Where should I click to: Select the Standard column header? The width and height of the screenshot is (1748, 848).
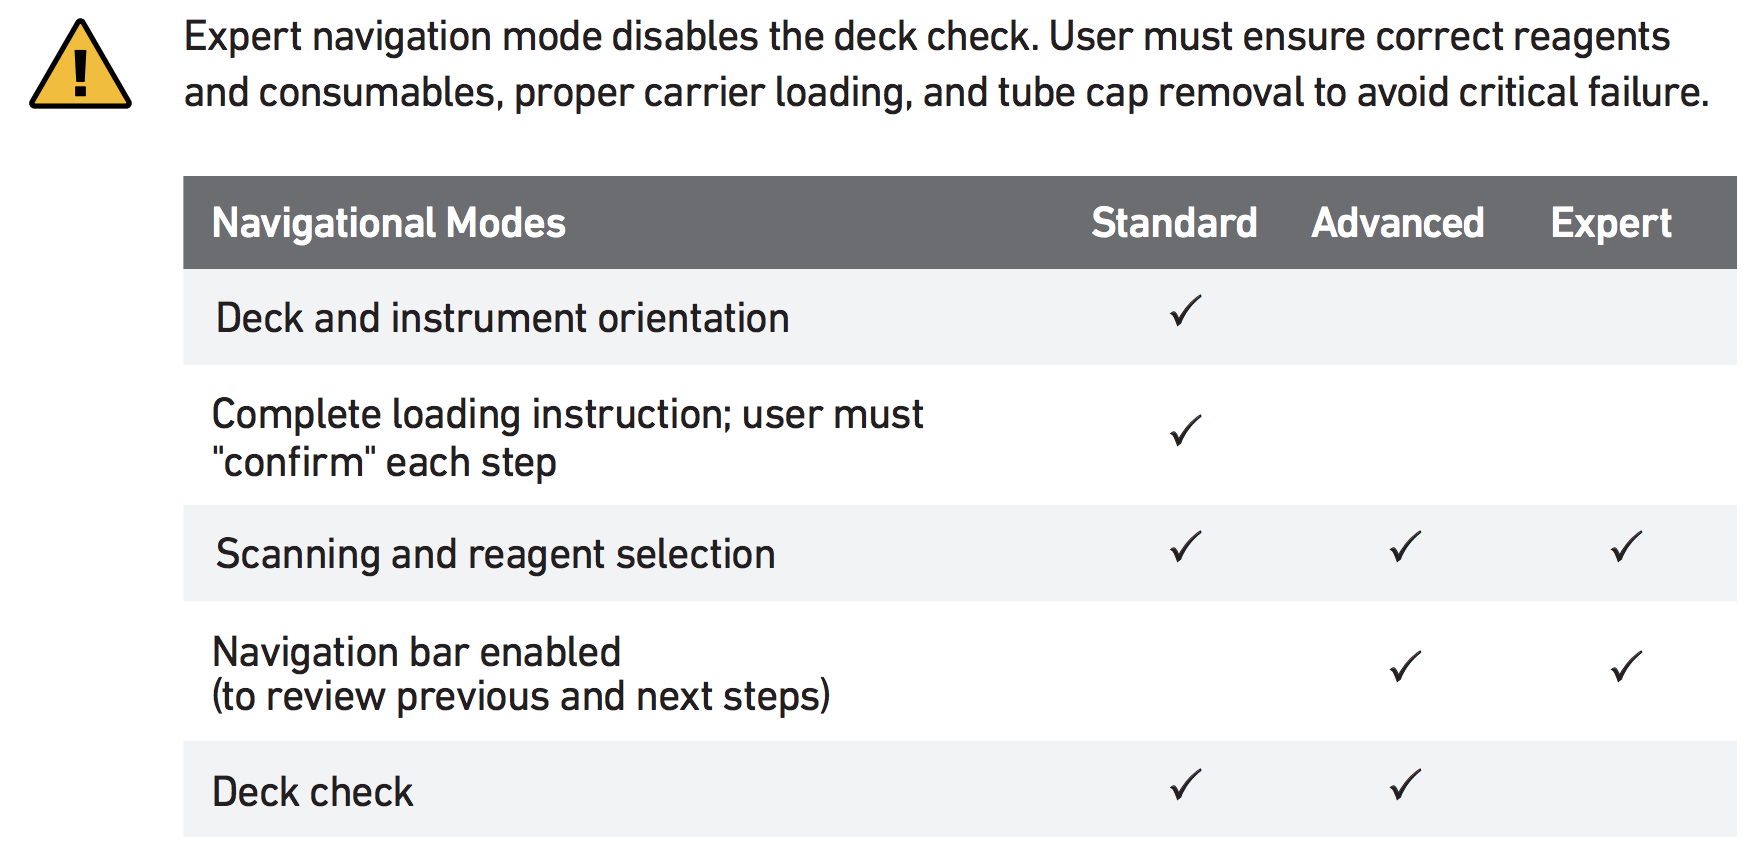1174,223
